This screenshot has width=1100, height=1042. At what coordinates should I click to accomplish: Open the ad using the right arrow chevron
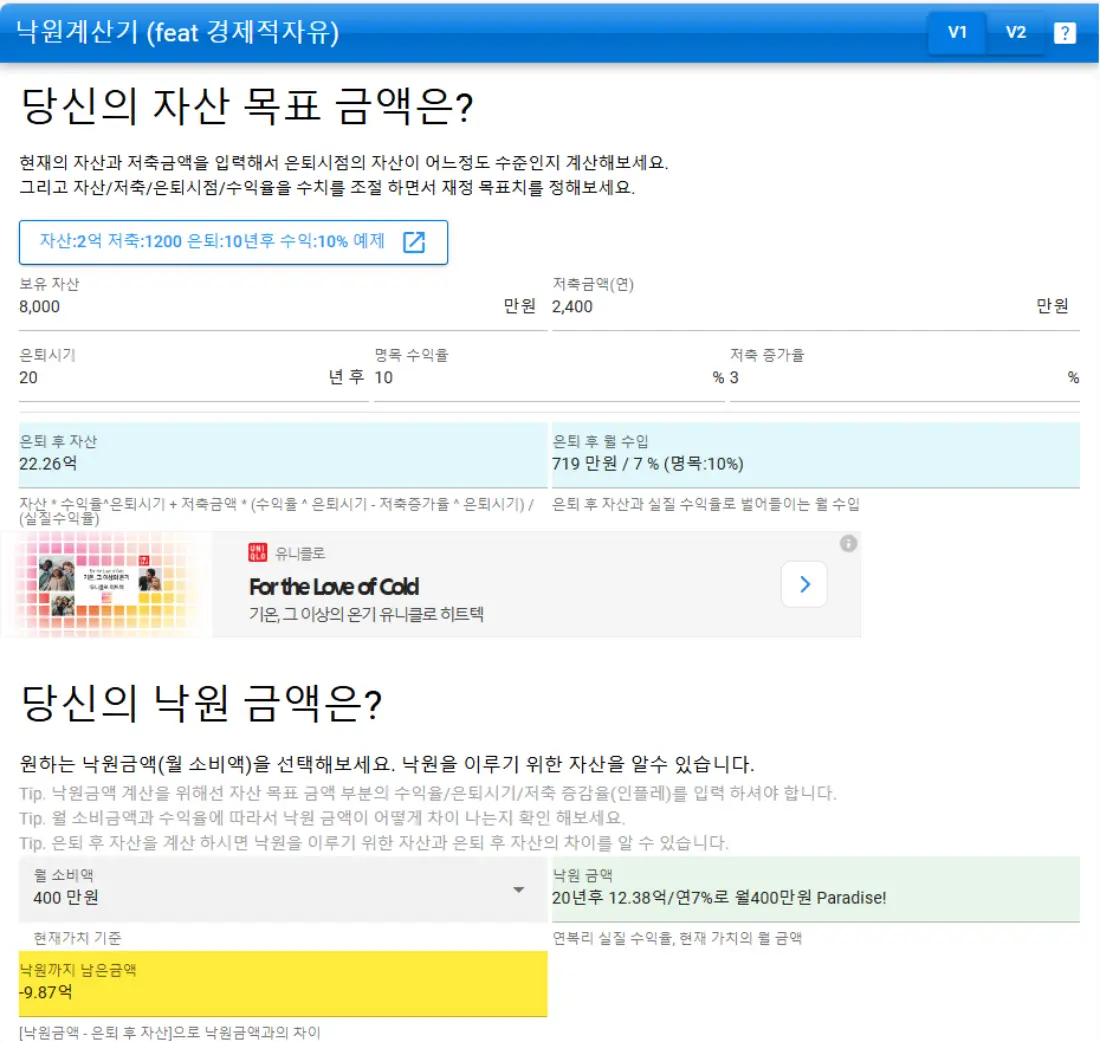pyautogui.click(x=804, y=584)
